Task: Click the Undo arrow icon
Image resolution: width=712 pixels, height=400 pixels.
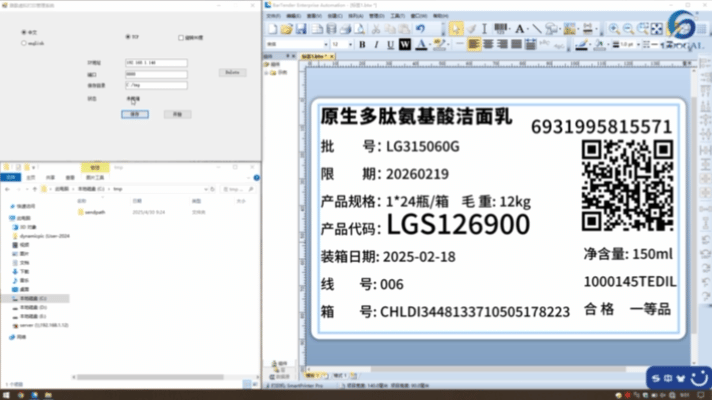Action: click(422, 30)
